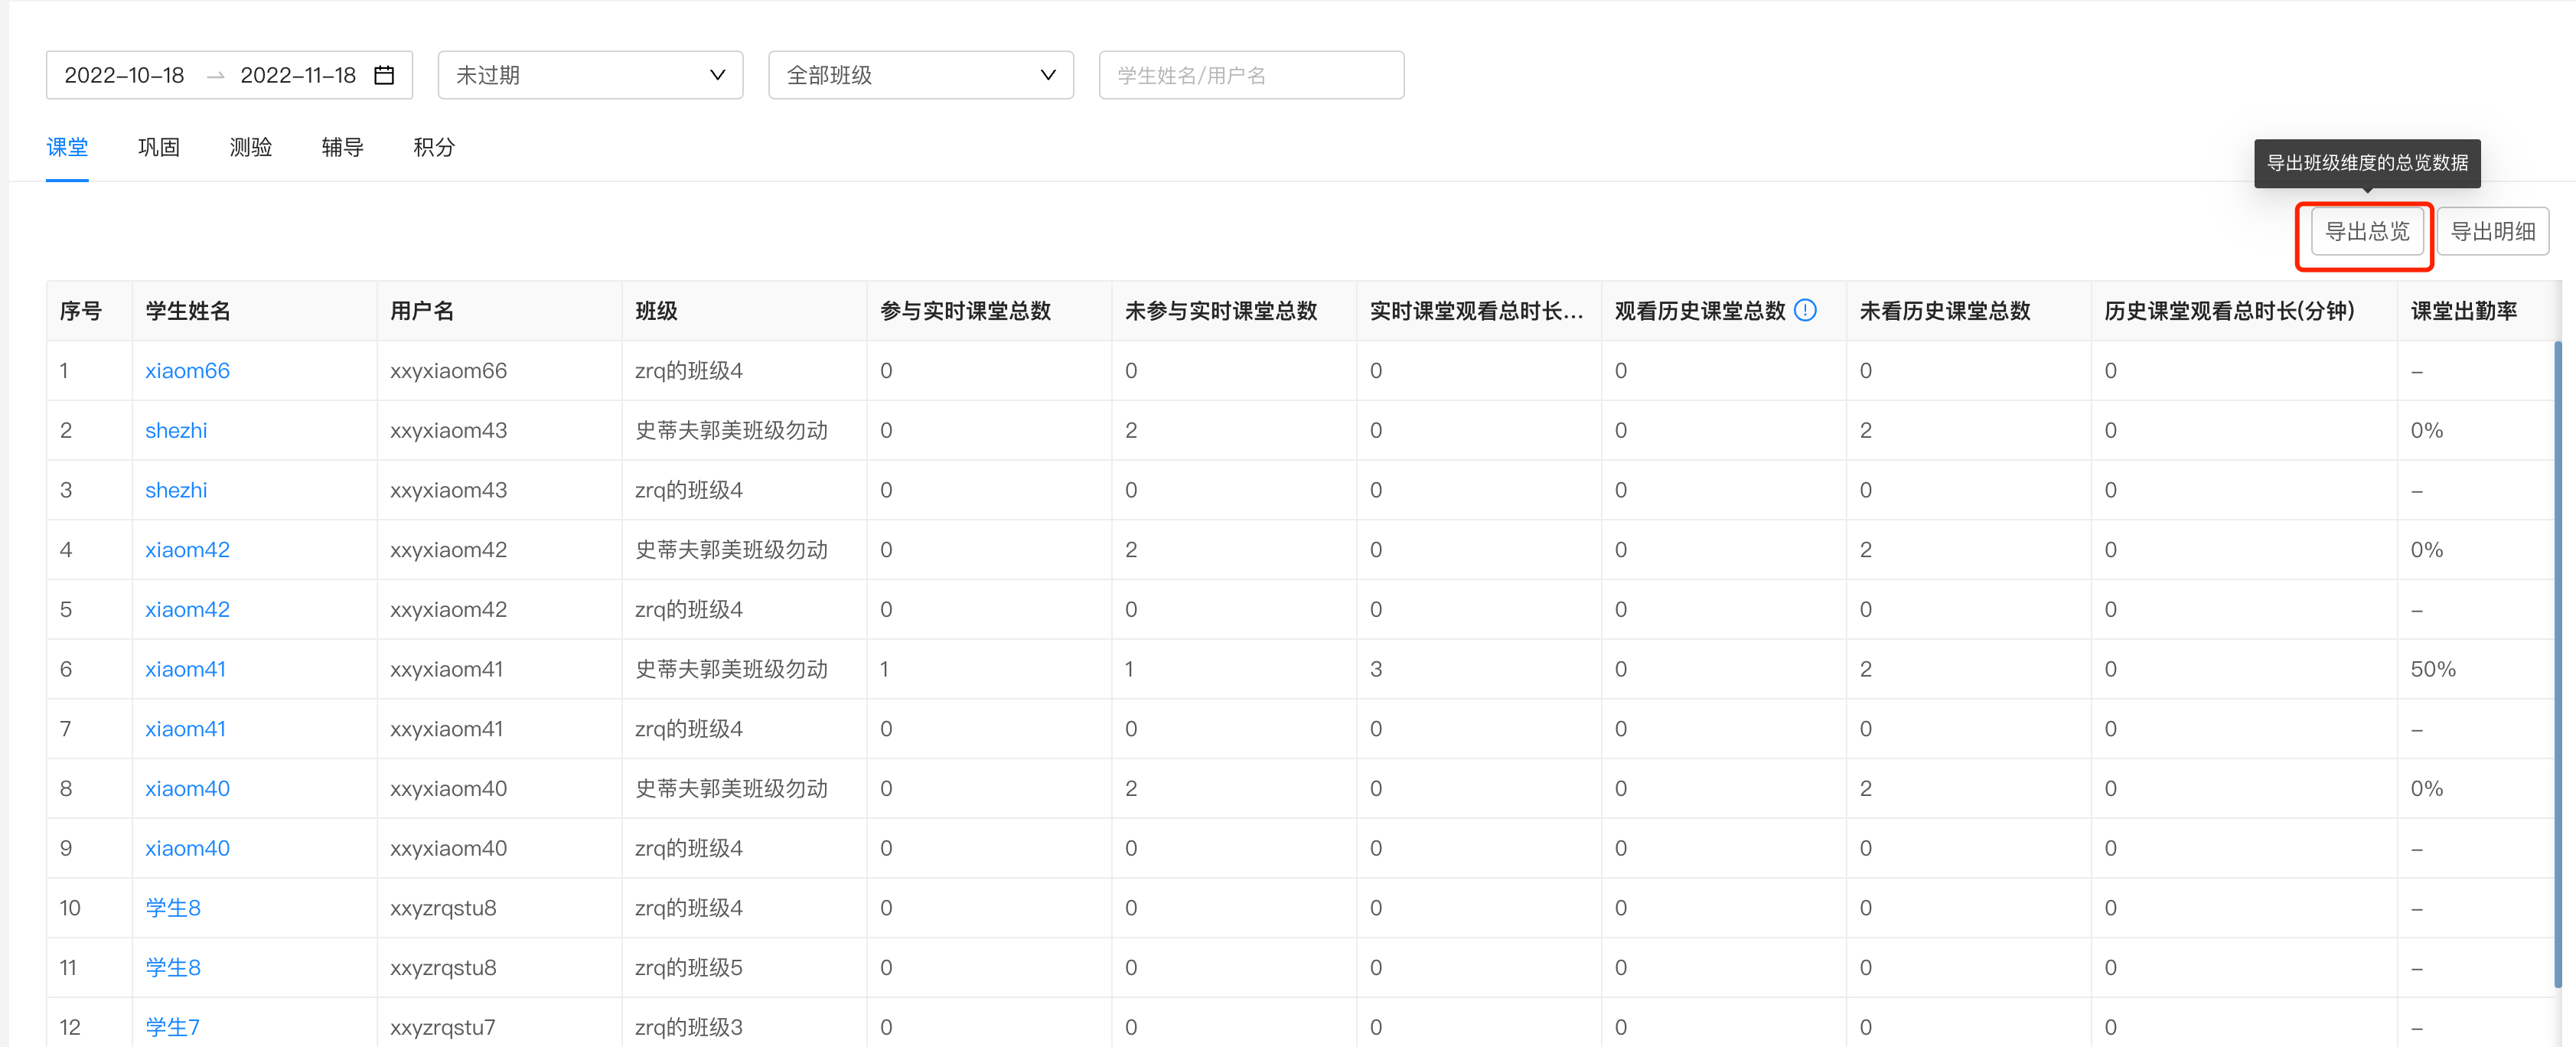2576x1047 pixels.
Task: Focus the 学生姓名/用户名 search field
Action: [x=1251, y=75]
